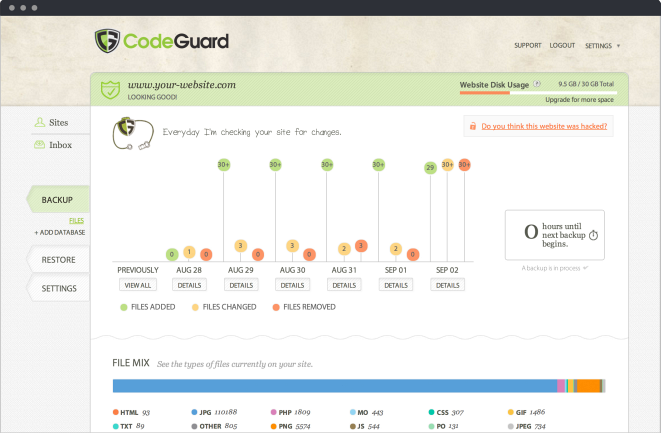Open Details for Aug 28
661x433 pixels.
click(x=189, y=285)
